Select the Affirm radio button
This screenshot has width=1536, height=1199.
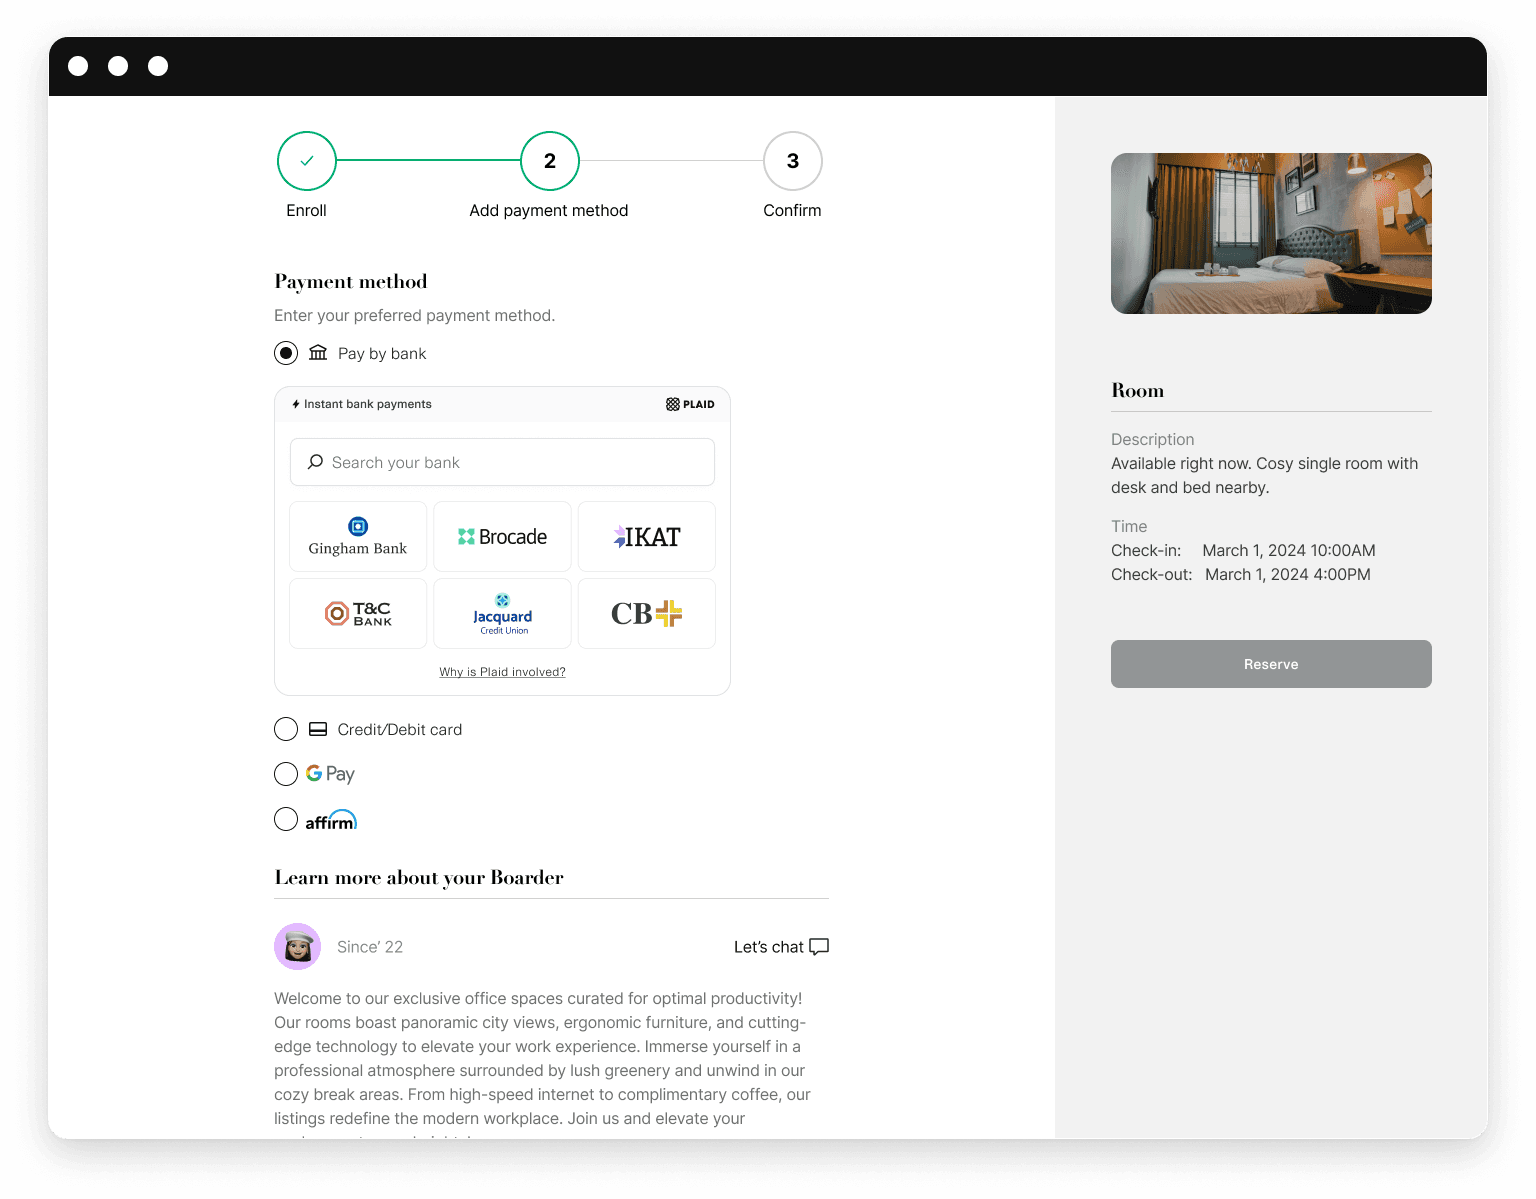pos(286,819)
